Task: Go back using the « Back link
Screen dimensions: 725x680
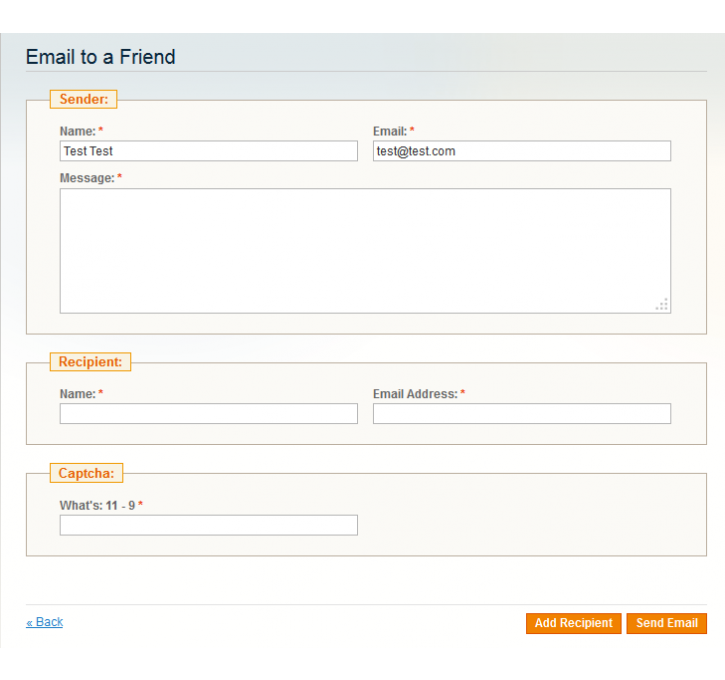Action: (x=44, y=622)
